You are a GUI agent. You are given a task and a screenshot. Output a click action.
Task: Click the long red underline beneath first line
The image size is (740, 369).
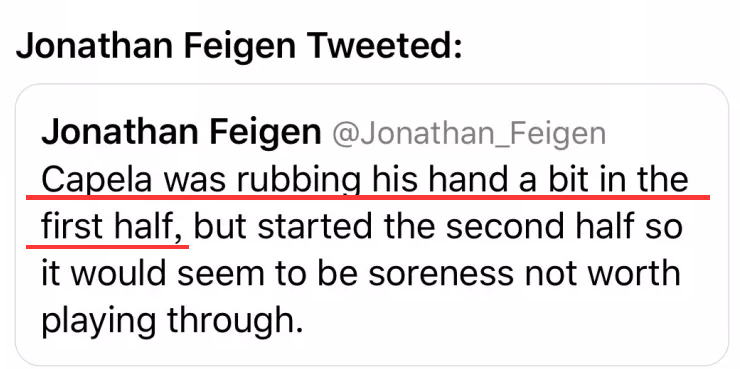pos(368,197)
